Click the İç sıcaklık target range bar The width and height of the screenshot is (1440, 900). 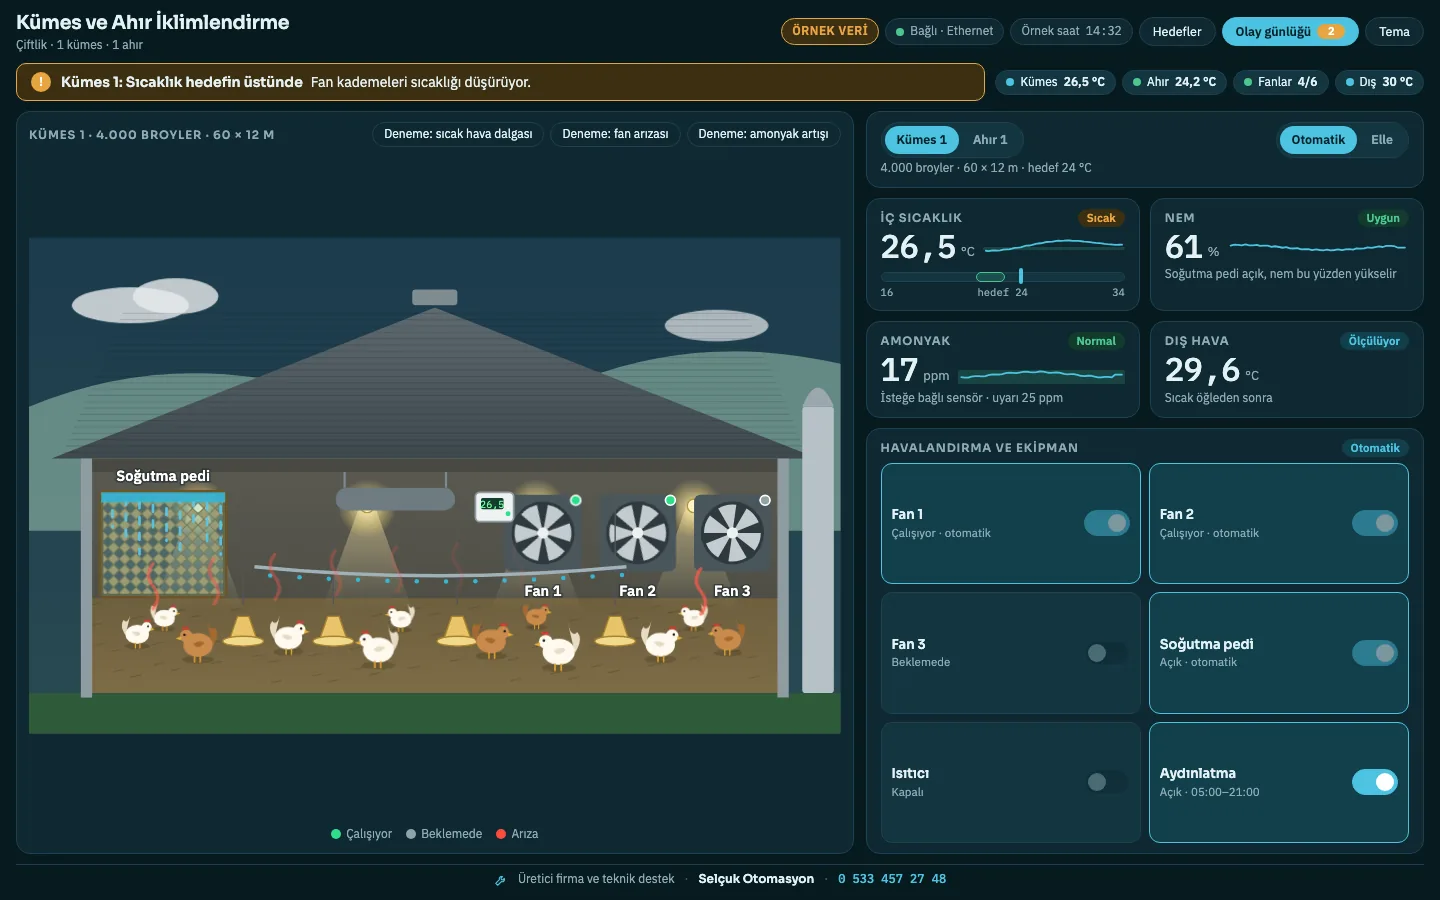point(1003,277)
